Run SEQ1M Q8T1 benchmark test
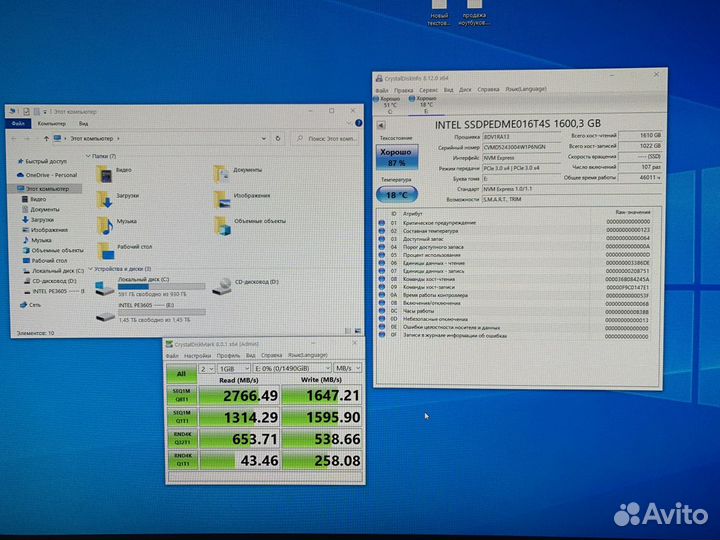Screen dimensions: 720x540 pos(182,395)
